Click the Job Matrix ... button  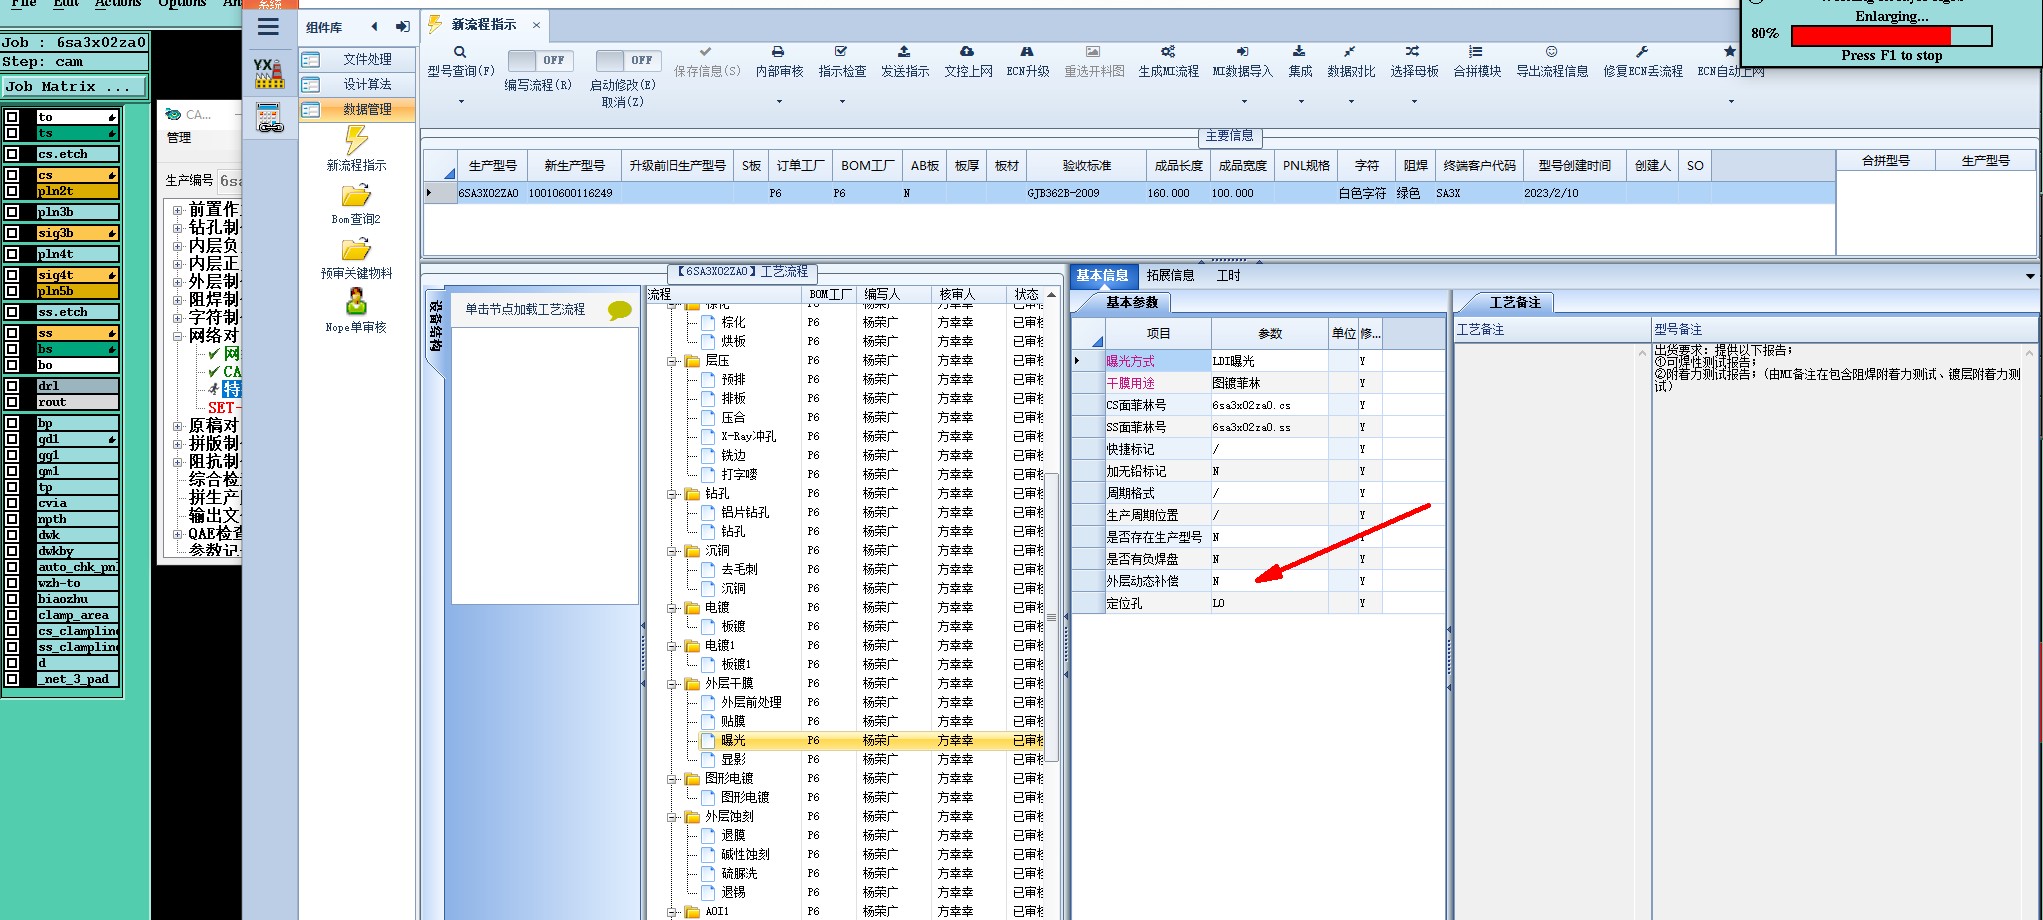(74, 87)
